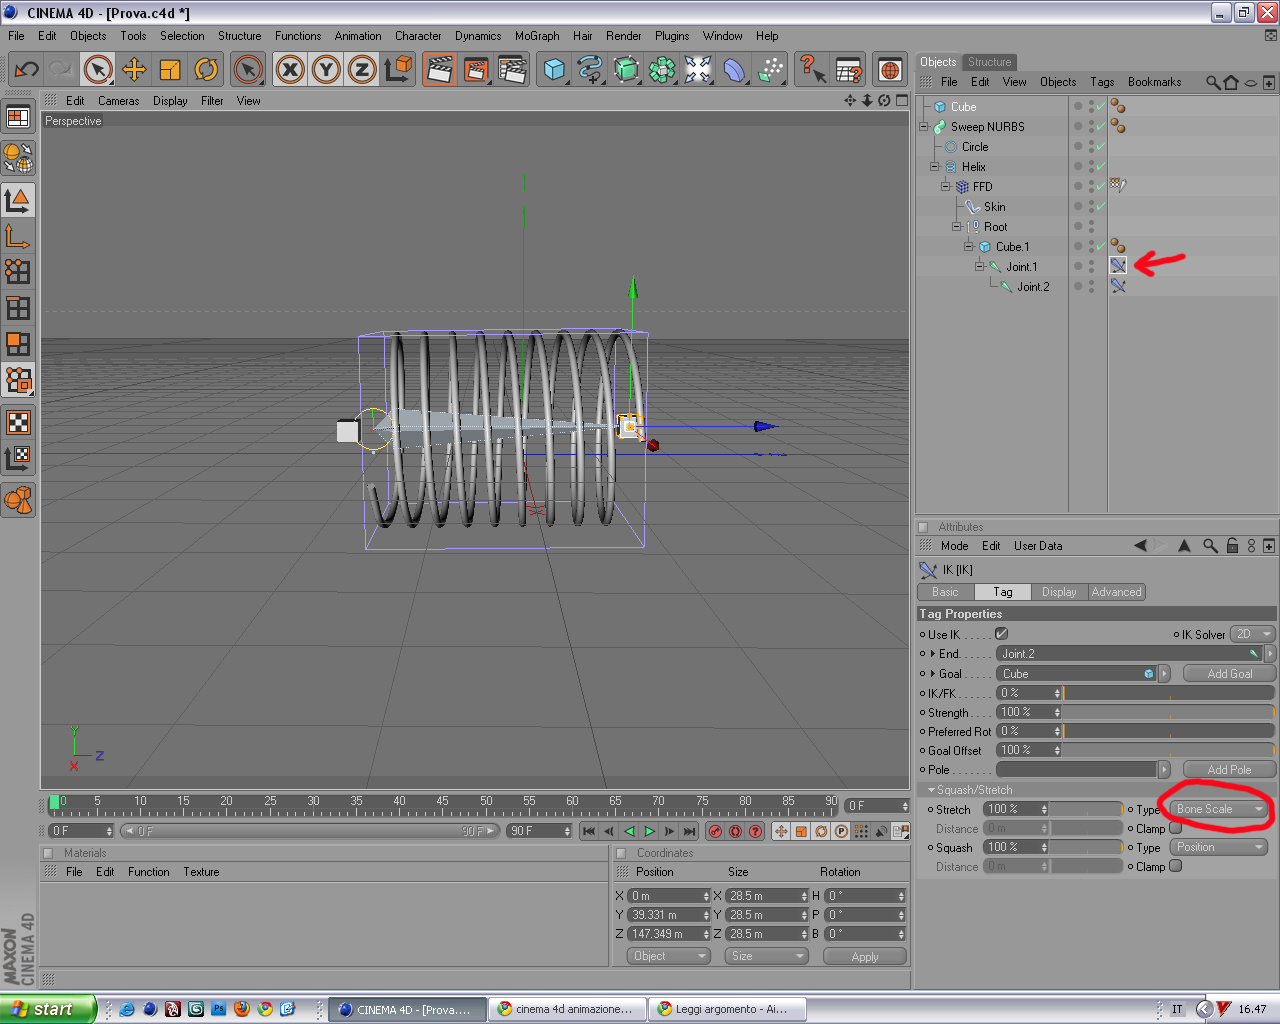
Task: Select the Object Axis tool
Action: 18,236
